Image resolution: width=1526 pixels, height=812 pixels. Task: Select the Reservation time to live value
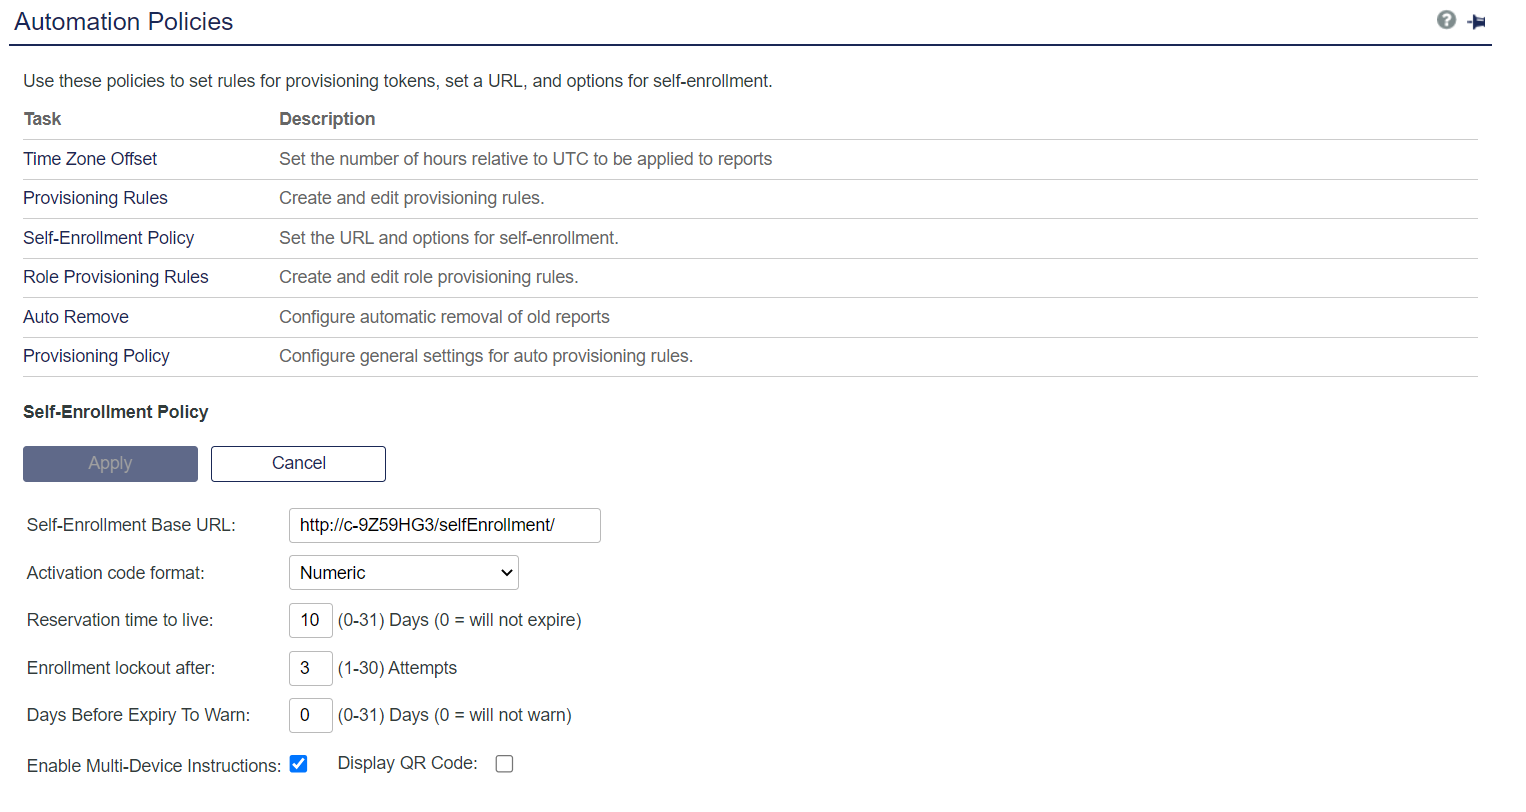[310, 620]
